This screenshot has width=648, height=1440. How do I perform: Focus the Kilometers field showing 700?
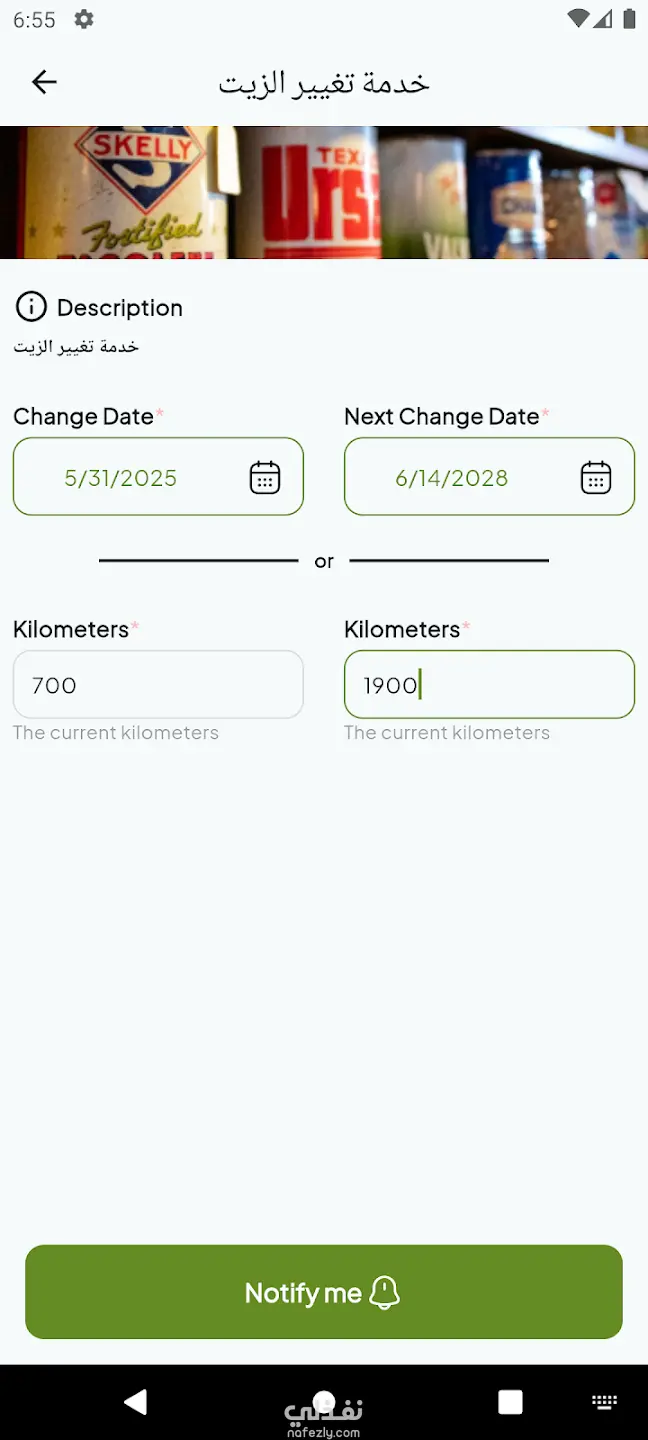tap(158, 685)
